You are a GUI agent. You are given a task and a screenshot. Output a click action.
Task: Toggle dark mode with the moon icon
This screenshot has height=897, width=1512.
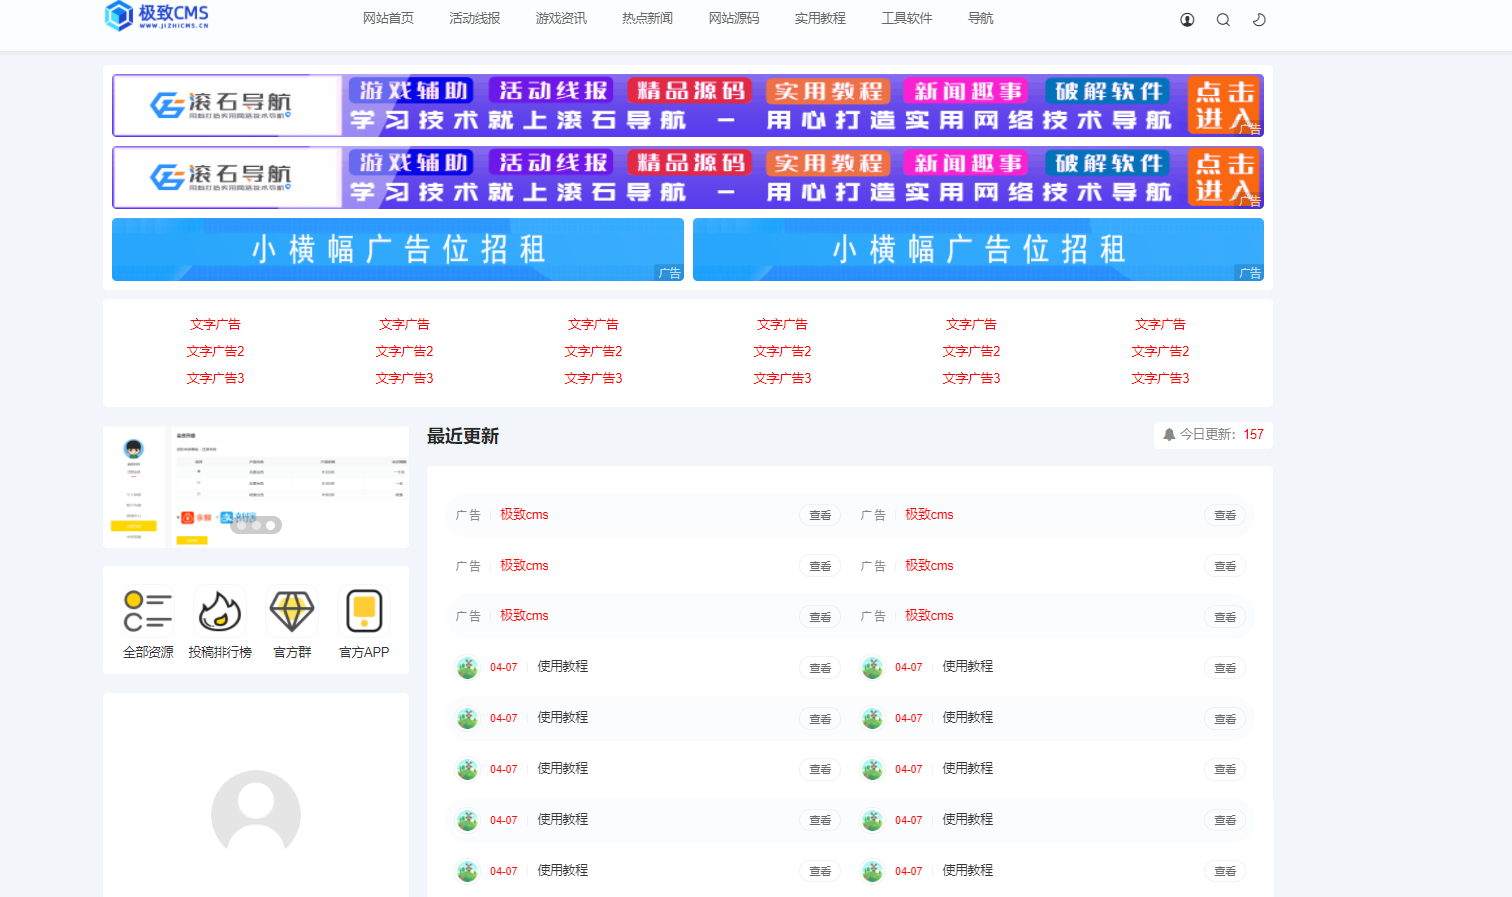click(x=1259, y=19)
